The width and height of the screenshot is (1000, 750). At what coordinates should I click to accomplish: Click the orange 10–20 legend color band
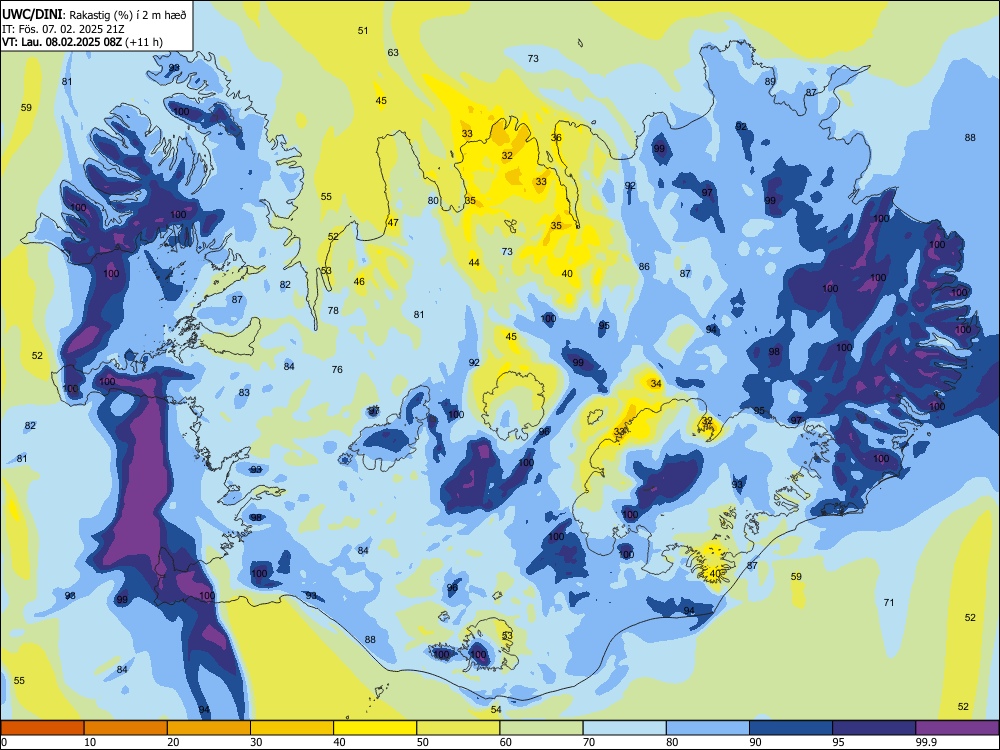[126, 728]
